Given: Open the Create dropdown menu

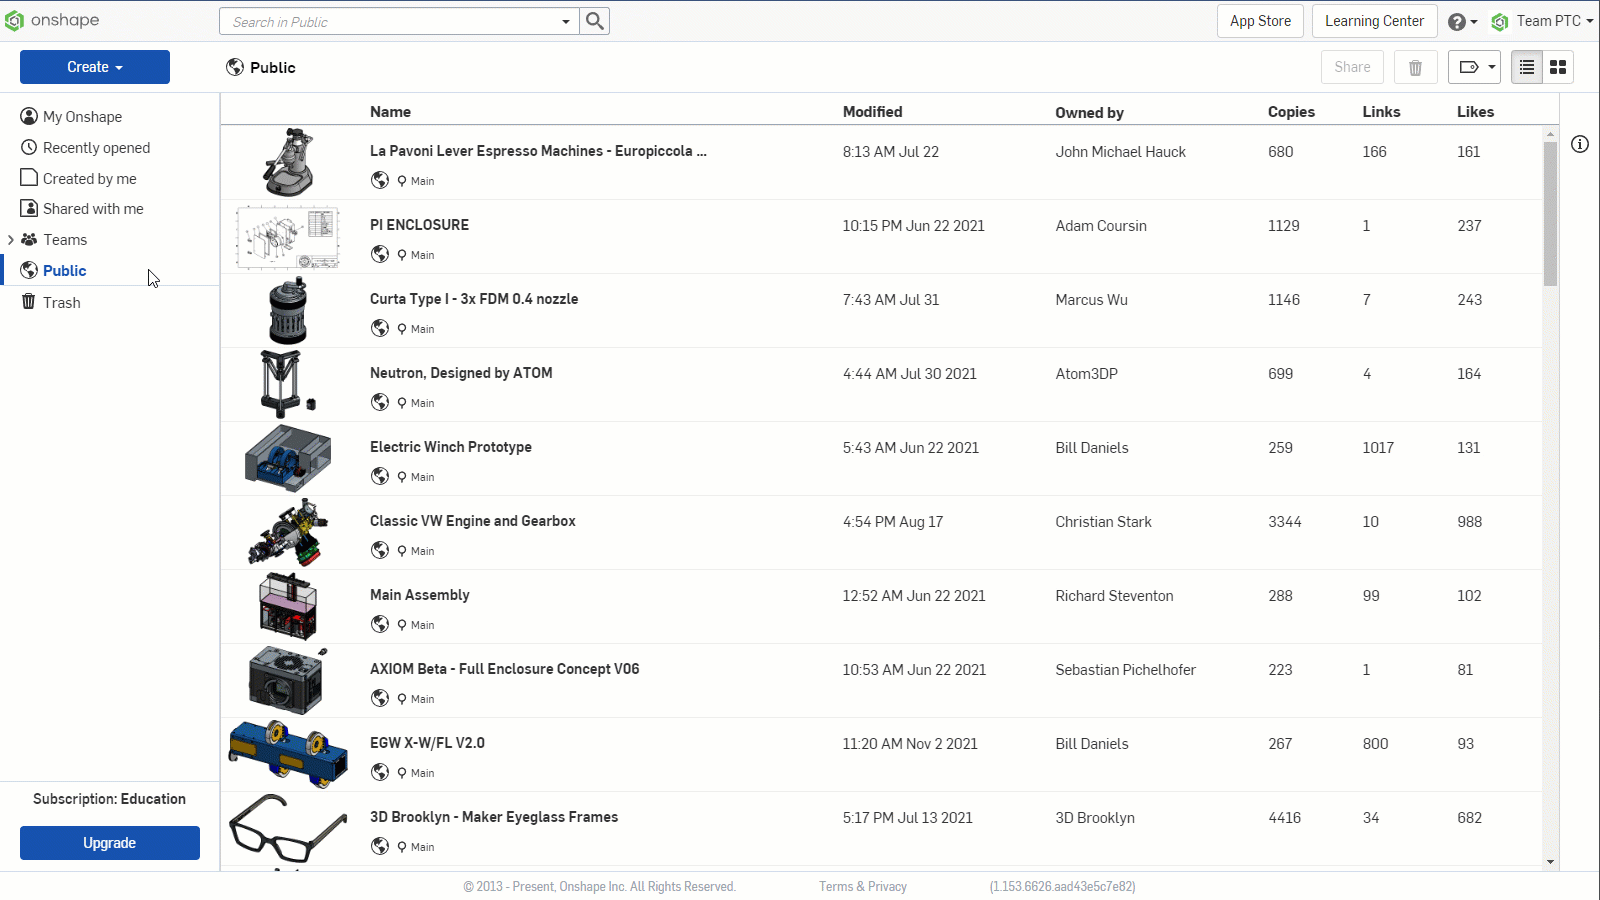Looking at the screenshot, I should coord(95,67).
